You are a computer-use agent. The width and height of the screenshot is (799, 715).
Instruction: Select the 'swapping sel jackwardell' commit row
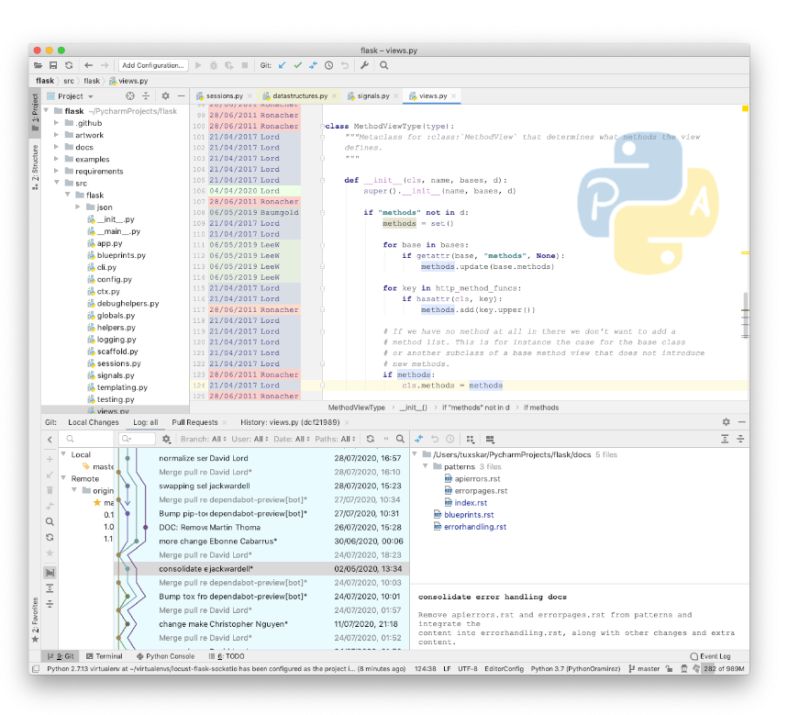pyautogui.click(x=262, y=486)
